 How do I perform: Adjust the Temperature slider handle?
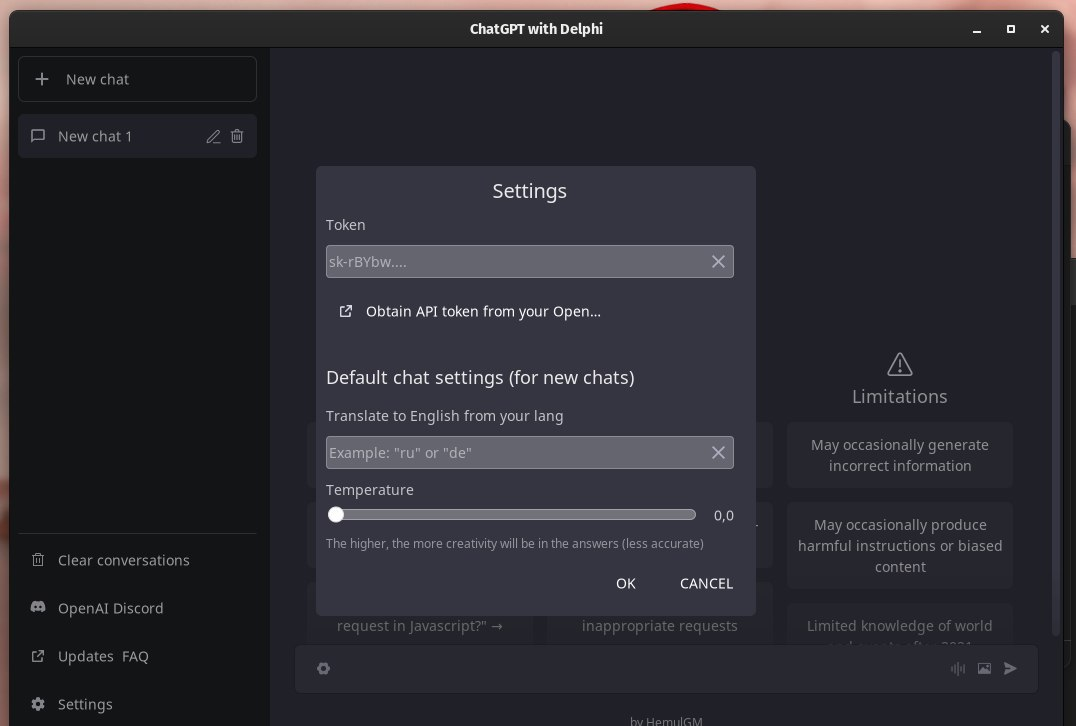336,514
